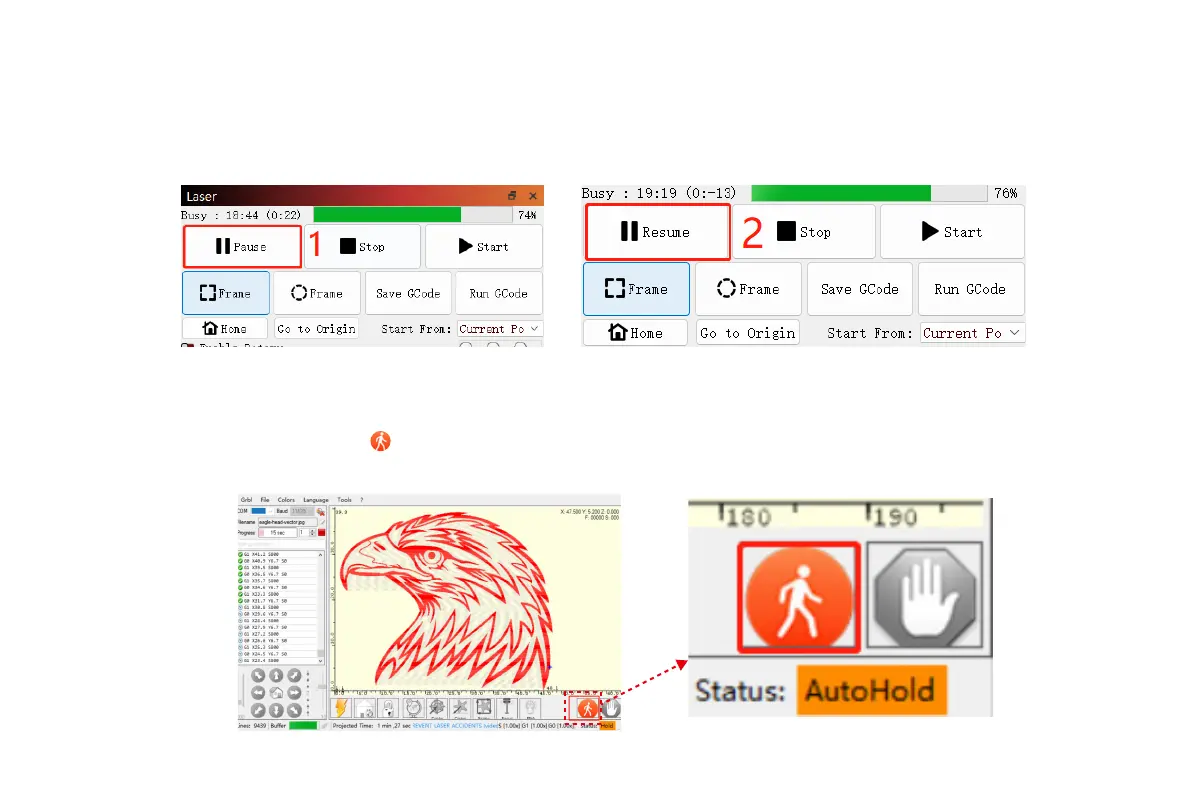Jog left with the left arrow

(257, 693)
